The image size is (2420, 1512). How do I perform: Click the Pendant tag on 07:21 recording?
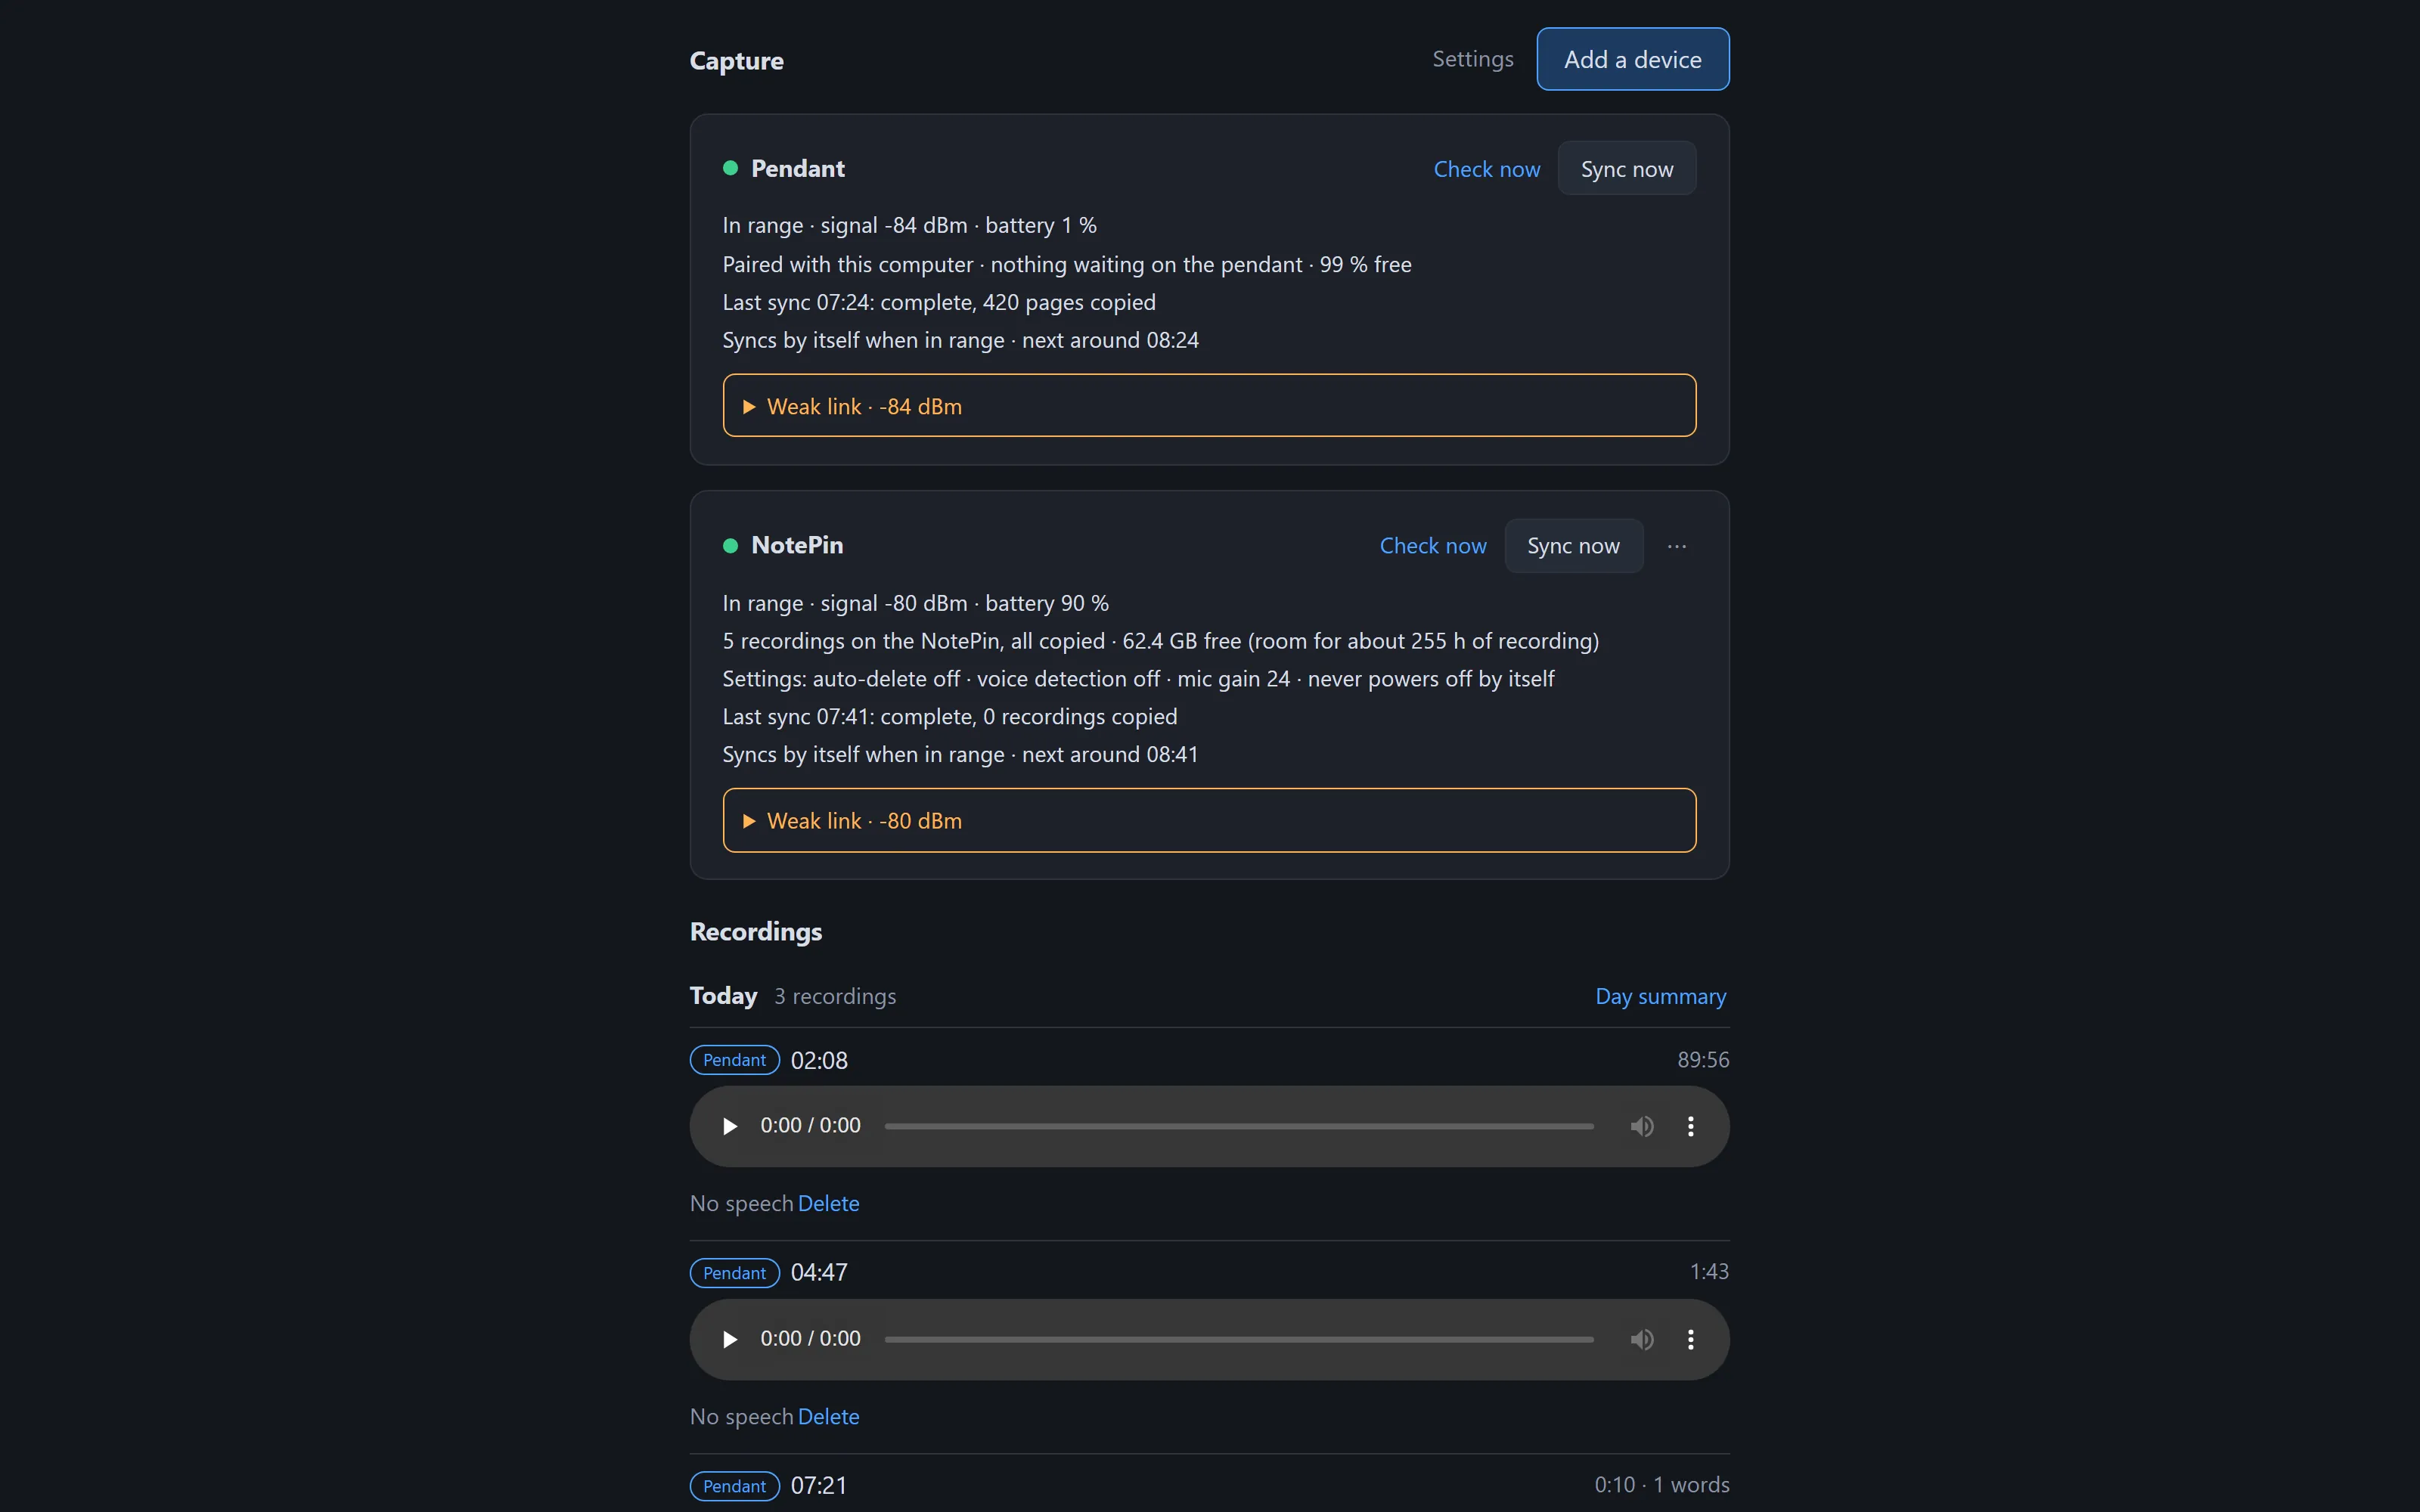(x=734, y=1486)
